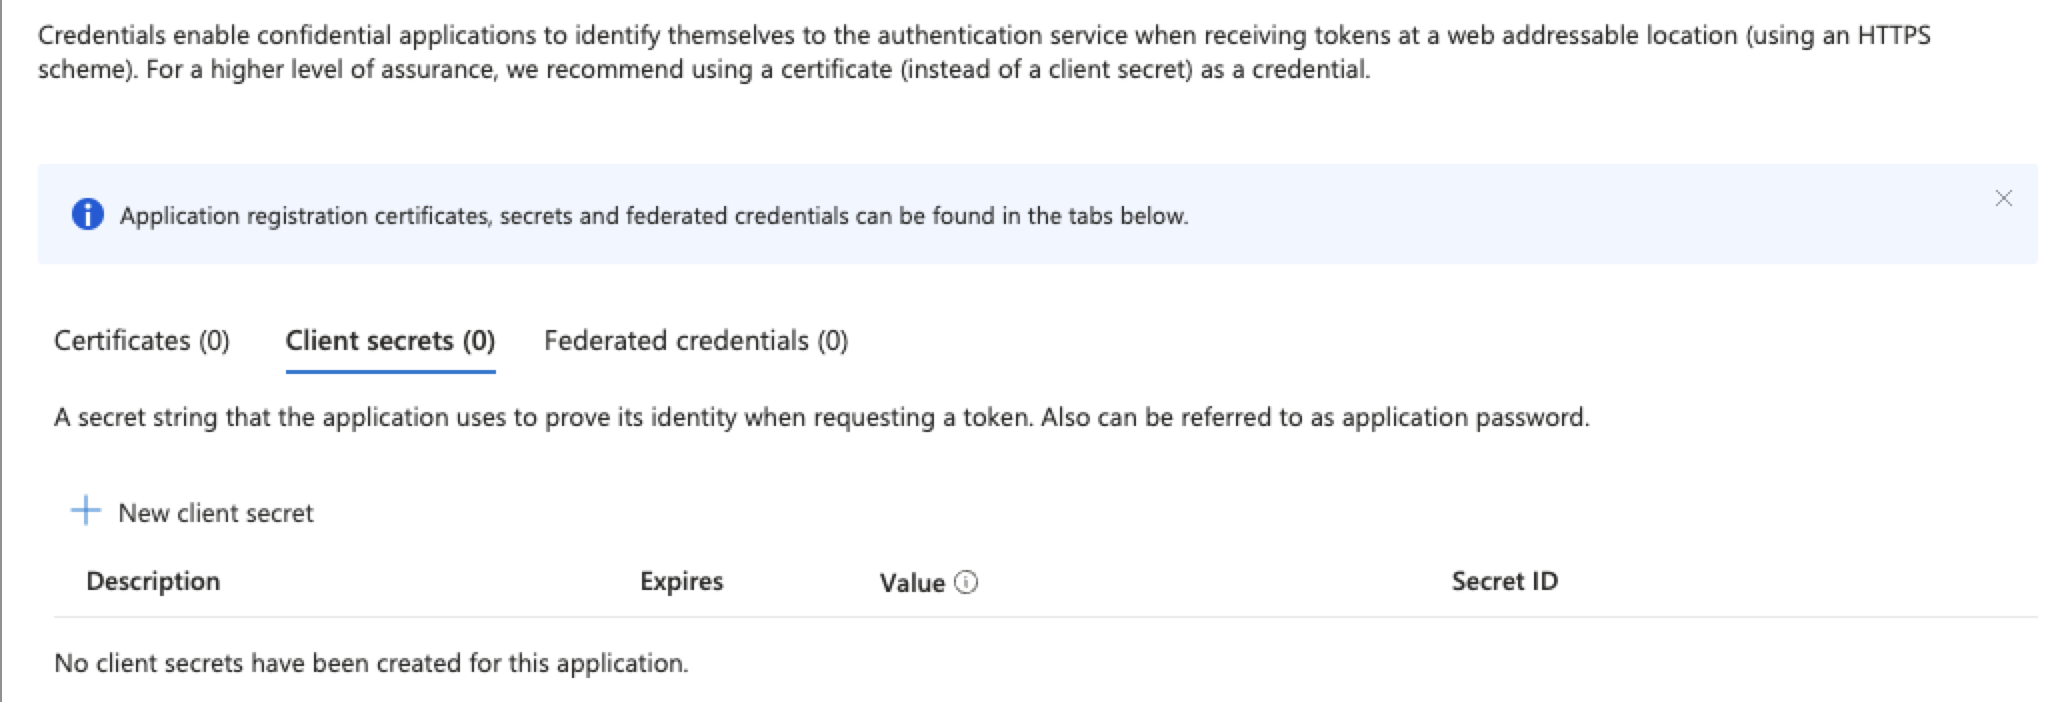The width and height of the screenshot is (2064, 702).
Task: Select the Client secrets (0) tab
Action: tap(390, 341)
